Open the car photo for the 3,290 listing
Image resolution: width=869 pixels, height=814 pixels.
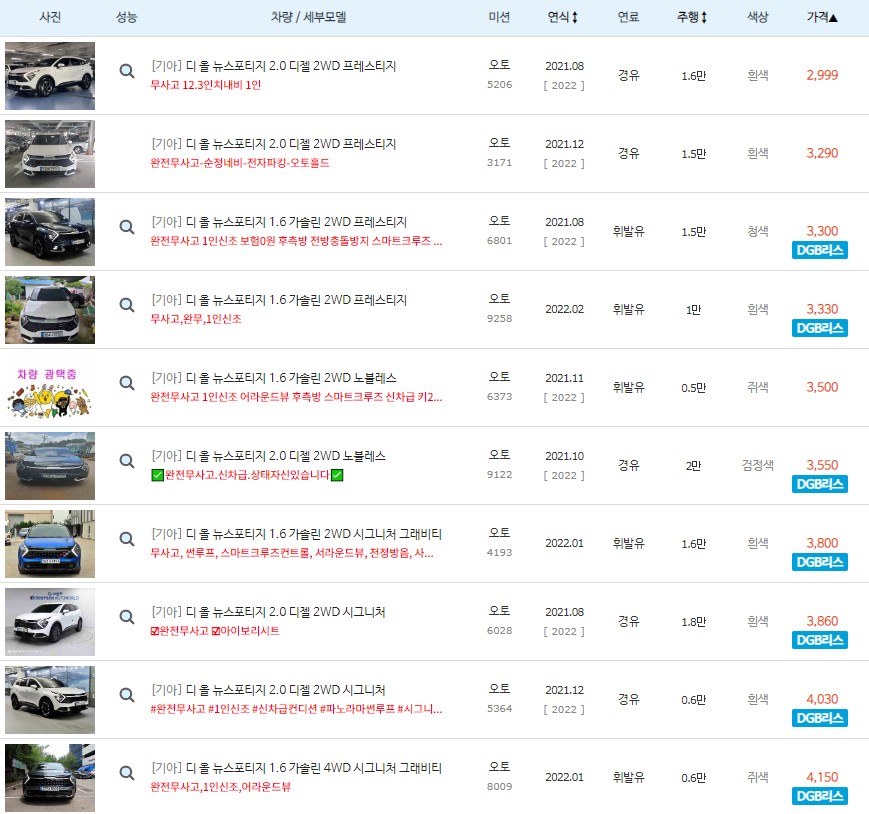point(50,154)
